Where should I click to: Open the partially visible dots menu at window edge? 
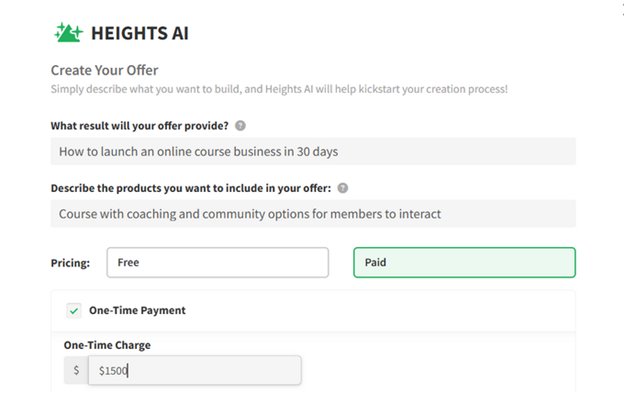[x=622, y=10]
